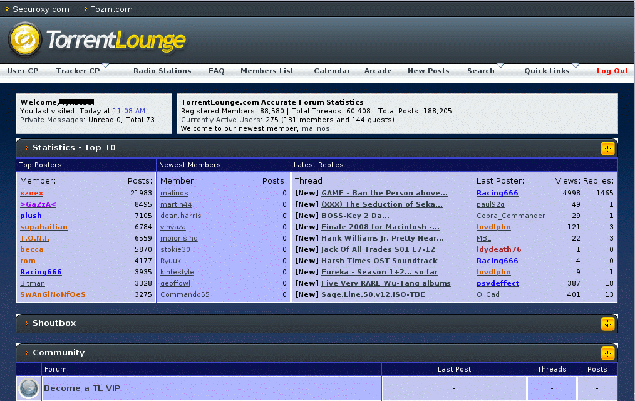This screenshot has height=401, width=635.
Task: Open Racing666 in Top Posters list
Action: [41, 272]
